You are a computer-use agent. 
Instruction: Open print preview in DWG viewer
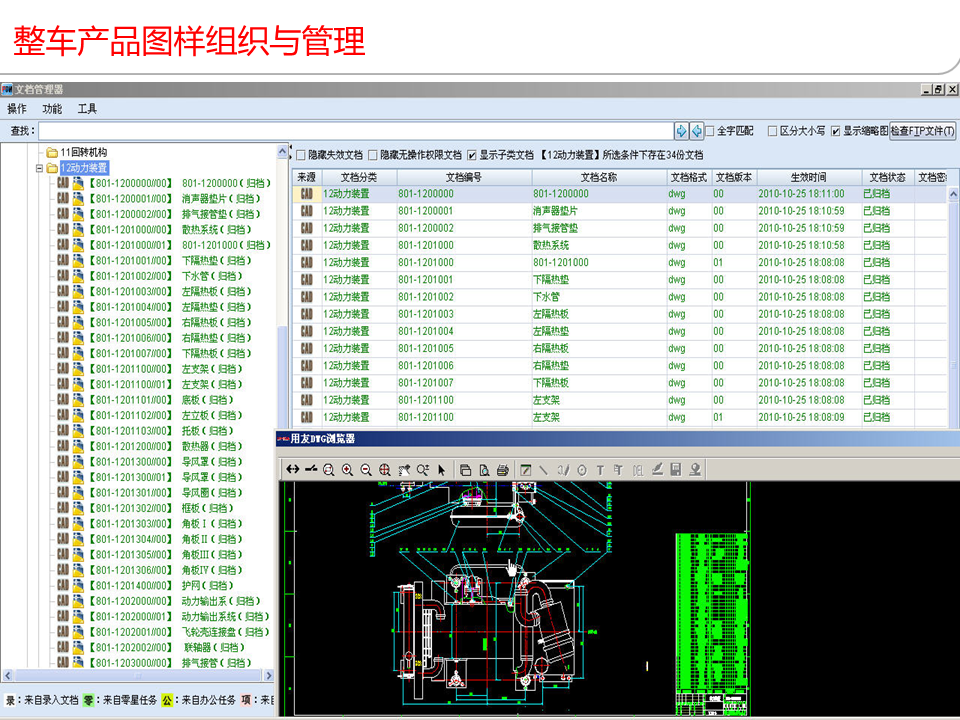pyautogui.click(x=484, y=470)
